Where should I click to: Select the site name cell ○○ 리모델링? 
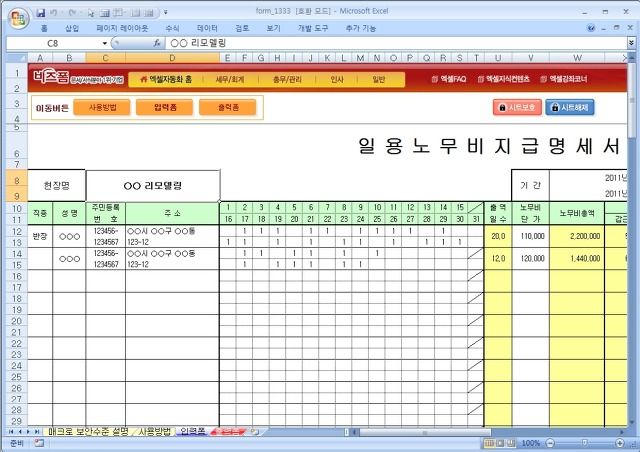pyautogui.click(x=153, y=186)
